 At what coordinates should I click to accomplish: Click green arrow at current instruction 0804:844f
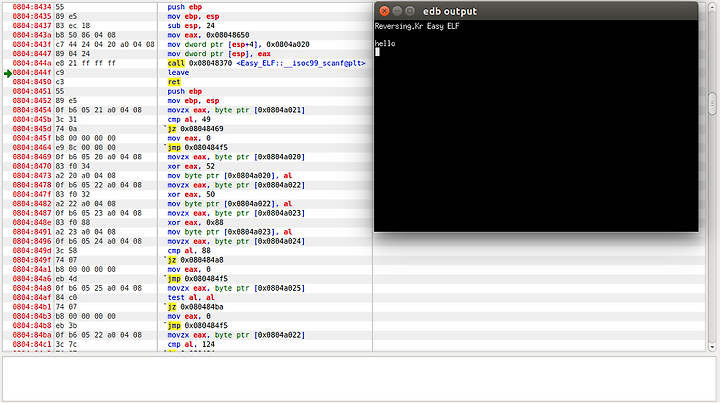pos(7,73)
